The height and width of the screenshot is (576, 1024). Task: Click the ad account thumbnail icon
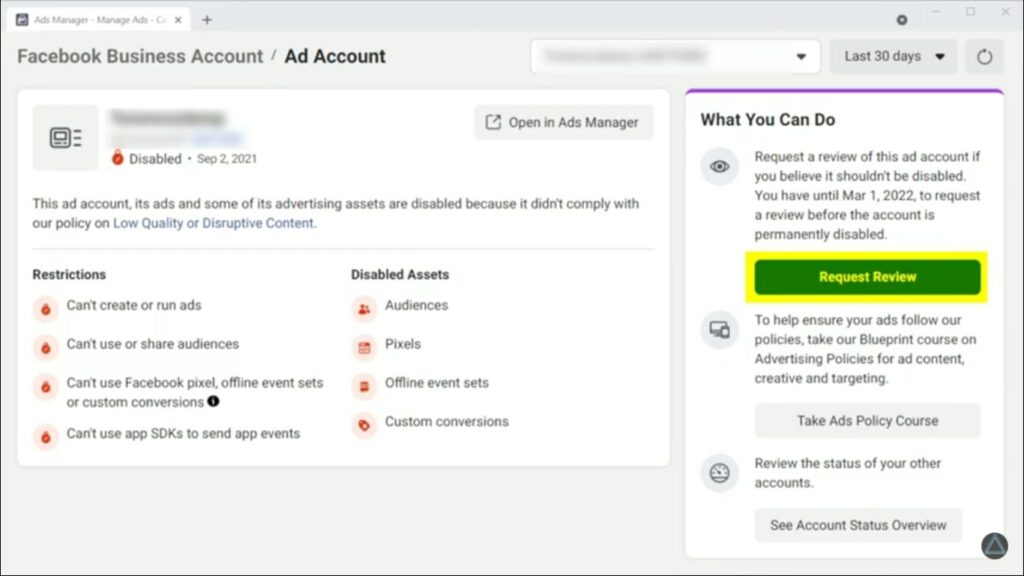pos(66,138)
